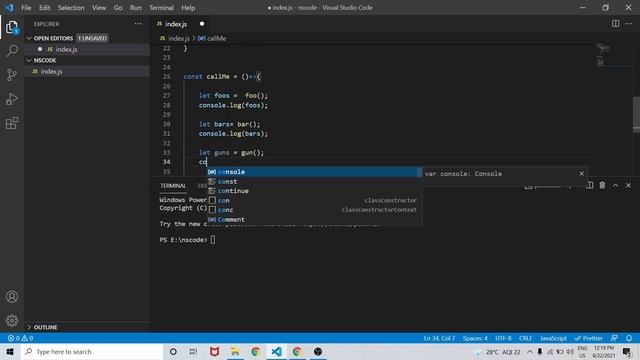640x360 pixels.
Task: Open the Edit menu
Action: 44,7
